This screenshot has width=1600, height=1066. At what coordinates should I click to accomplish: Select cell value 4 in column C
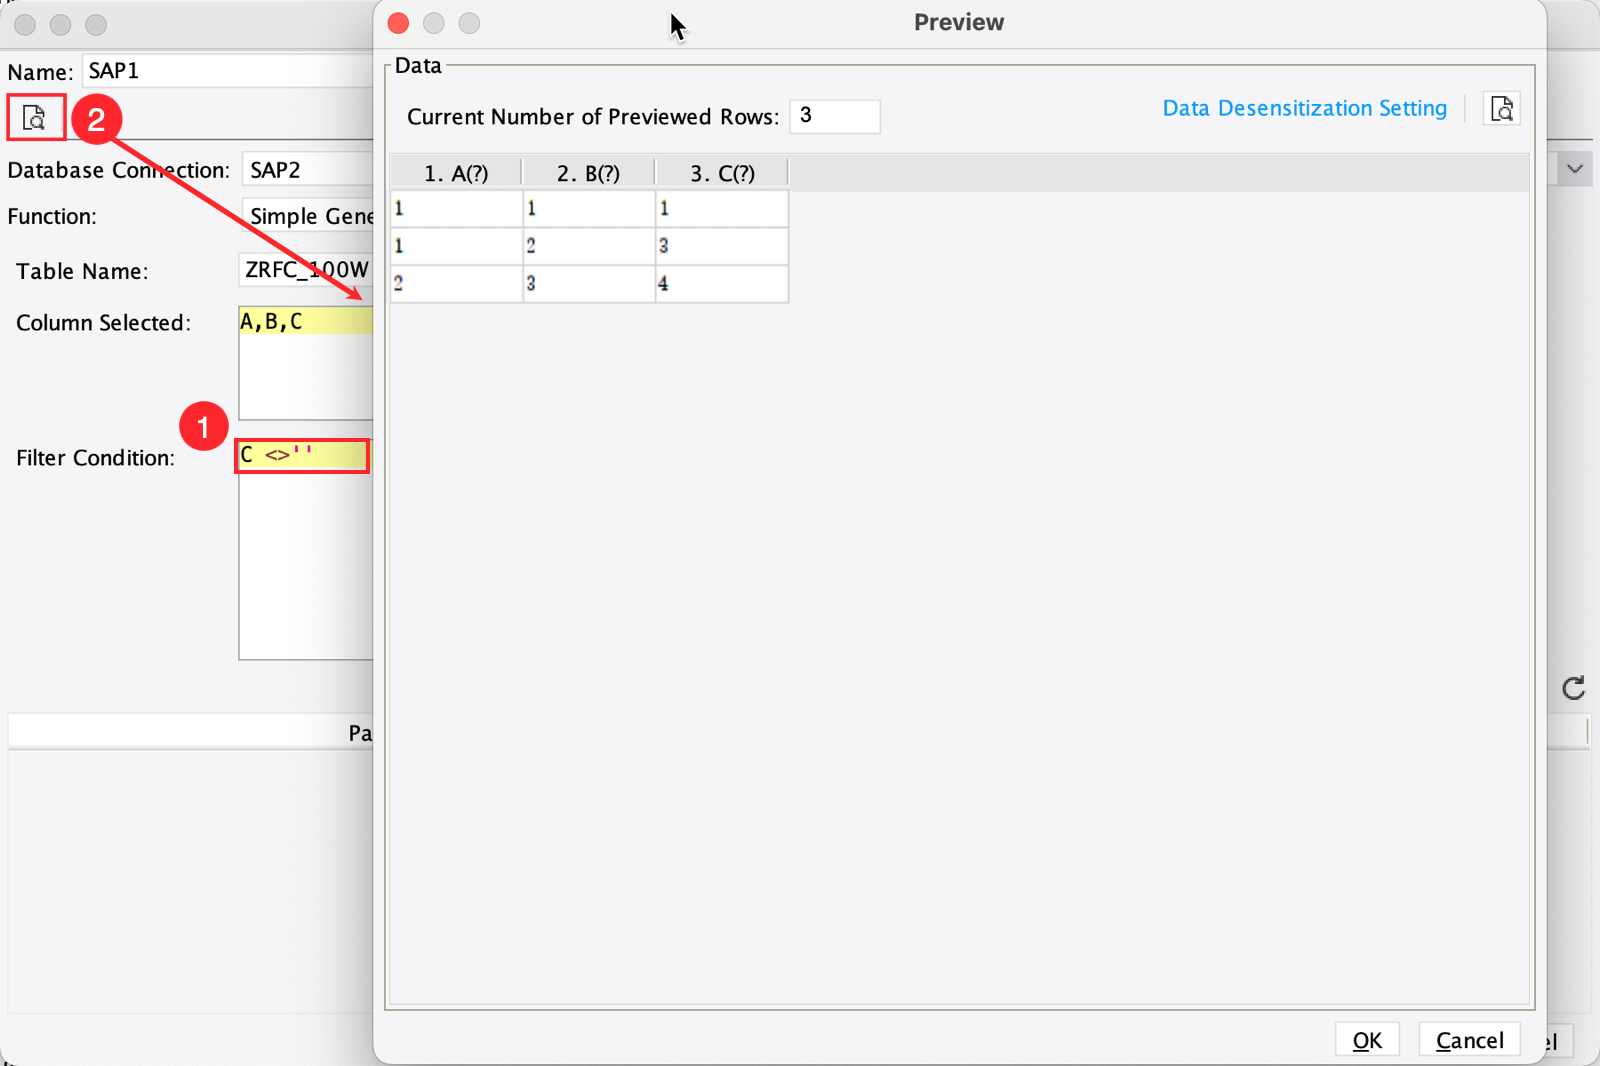721,284
